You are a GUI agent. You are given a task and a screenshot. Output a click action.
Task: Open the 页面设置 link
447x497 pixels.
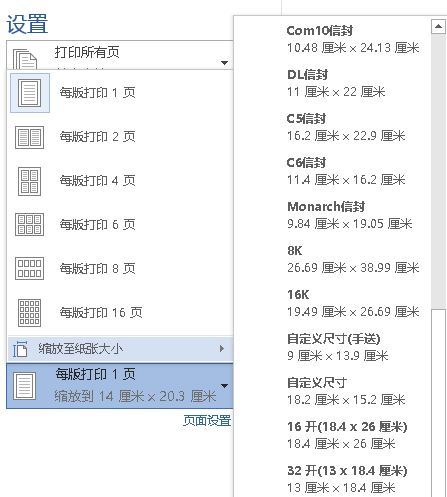(x=207, y=421)
